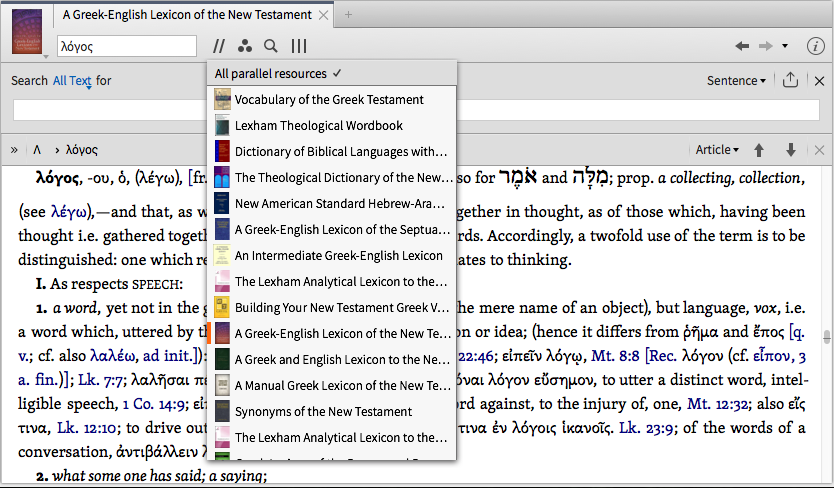The image size is (834, 488).
Task: Click the λόγος reference input box
Action: pos(127,46)
